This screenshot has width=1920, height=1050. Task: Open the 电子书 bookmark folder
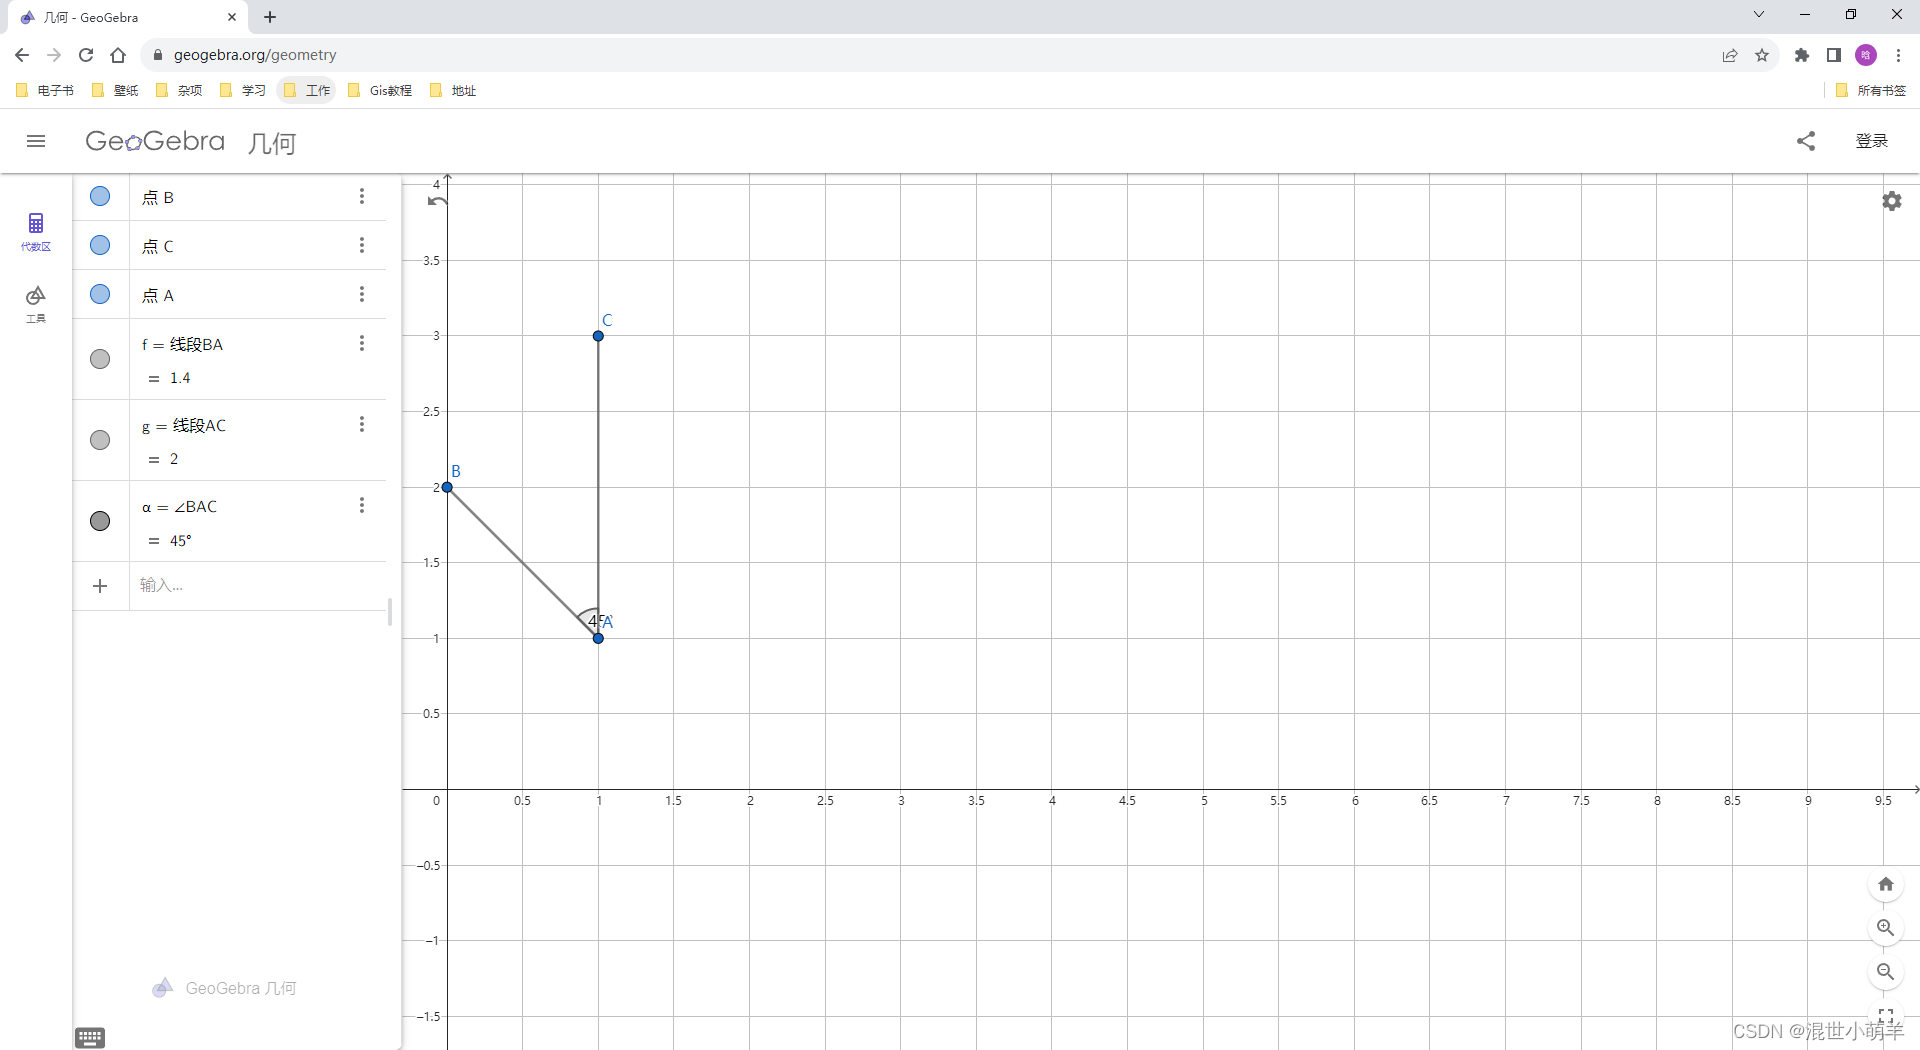(45, 90)
